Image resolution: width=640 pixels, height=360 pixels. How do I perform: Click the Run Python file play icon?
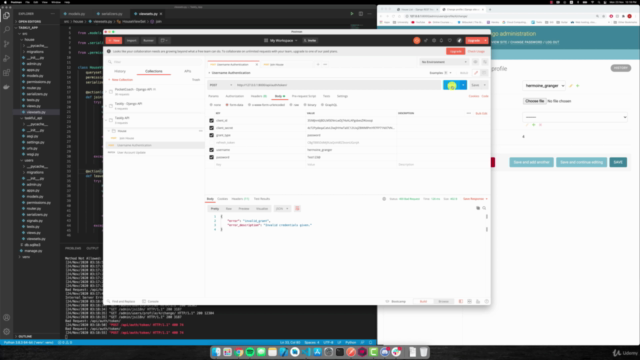click(x=352, y=13)
